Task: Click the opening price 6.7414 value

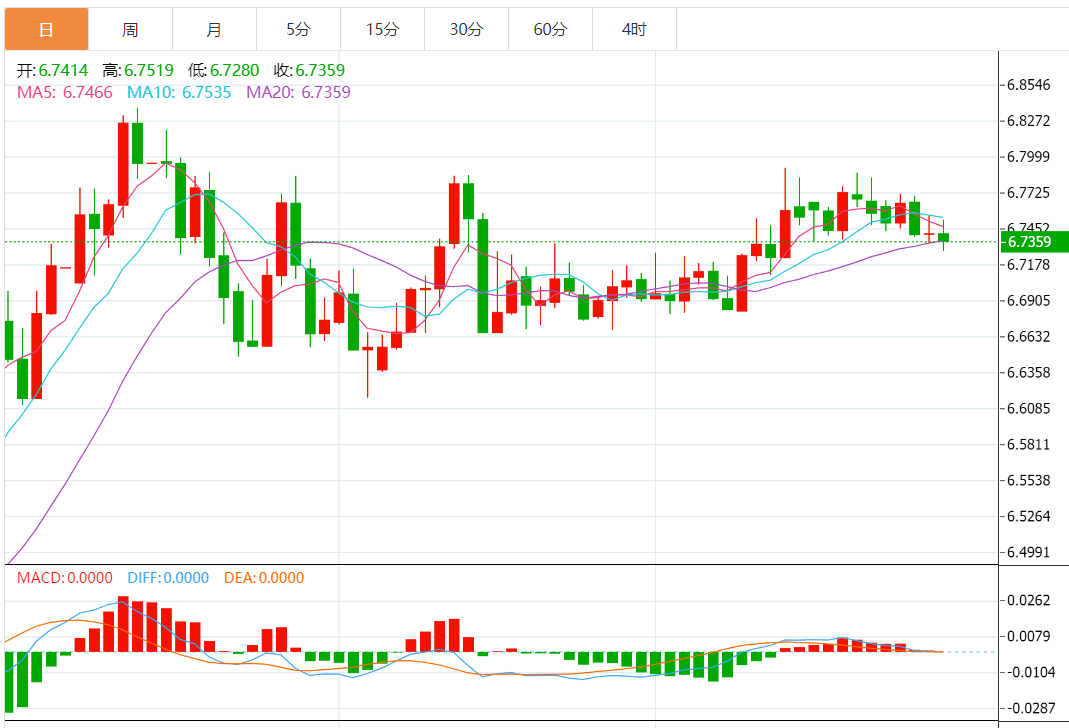Action: click(63, 70)
